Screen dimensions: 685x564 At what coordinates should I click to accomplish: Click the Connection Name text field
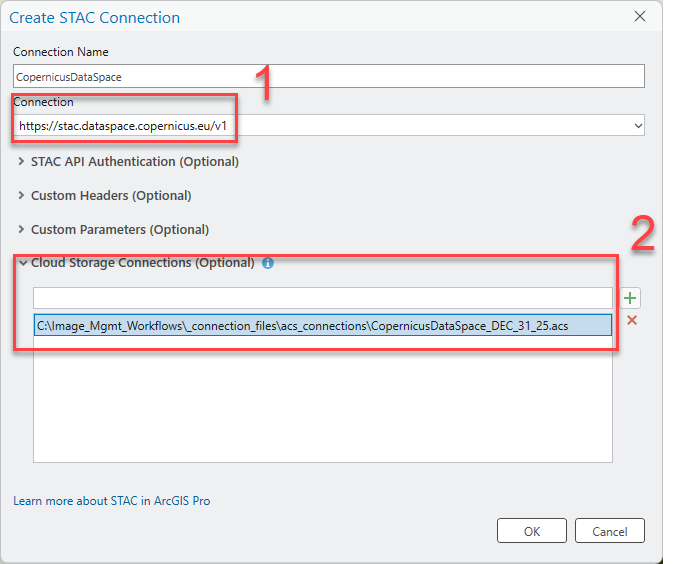(328, 76)
